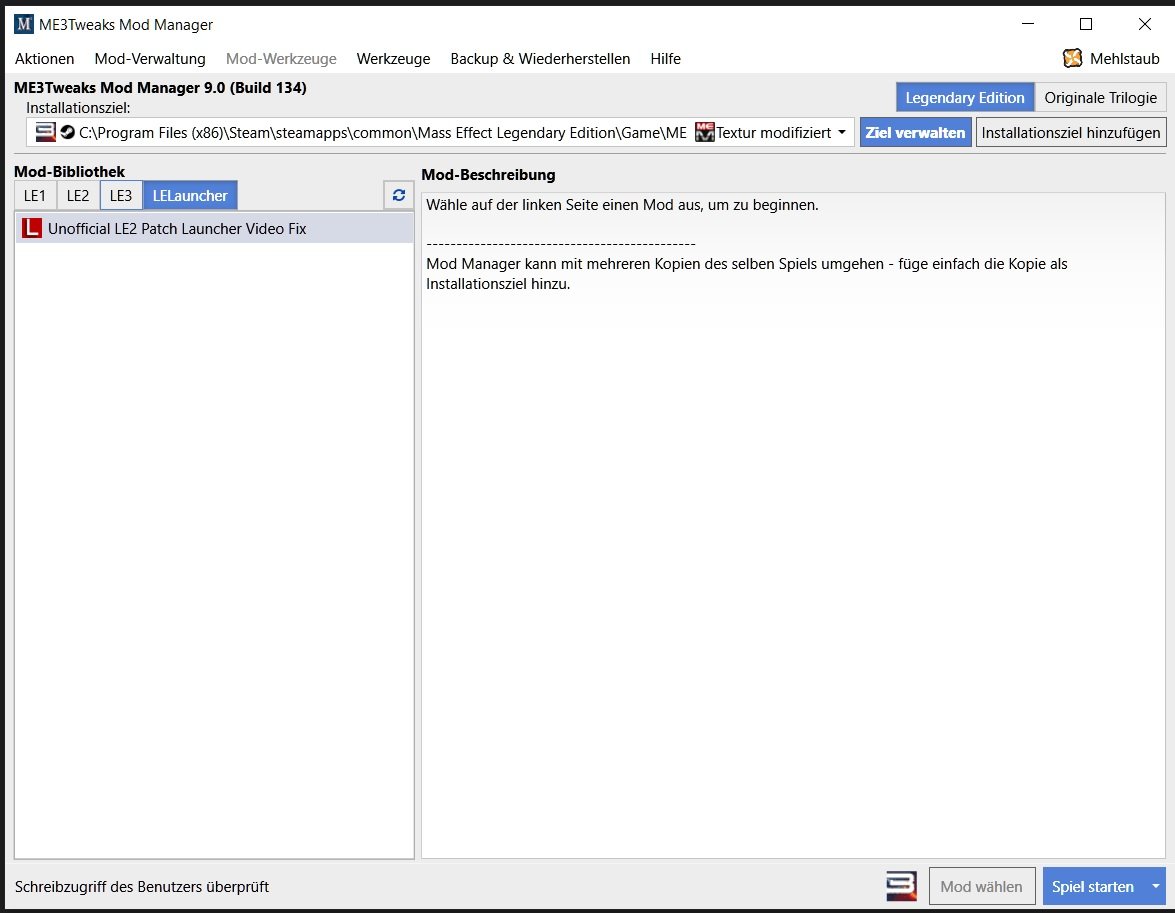
Task: Open the installation target dropdown arrow
Action: (x=842, y=133)
